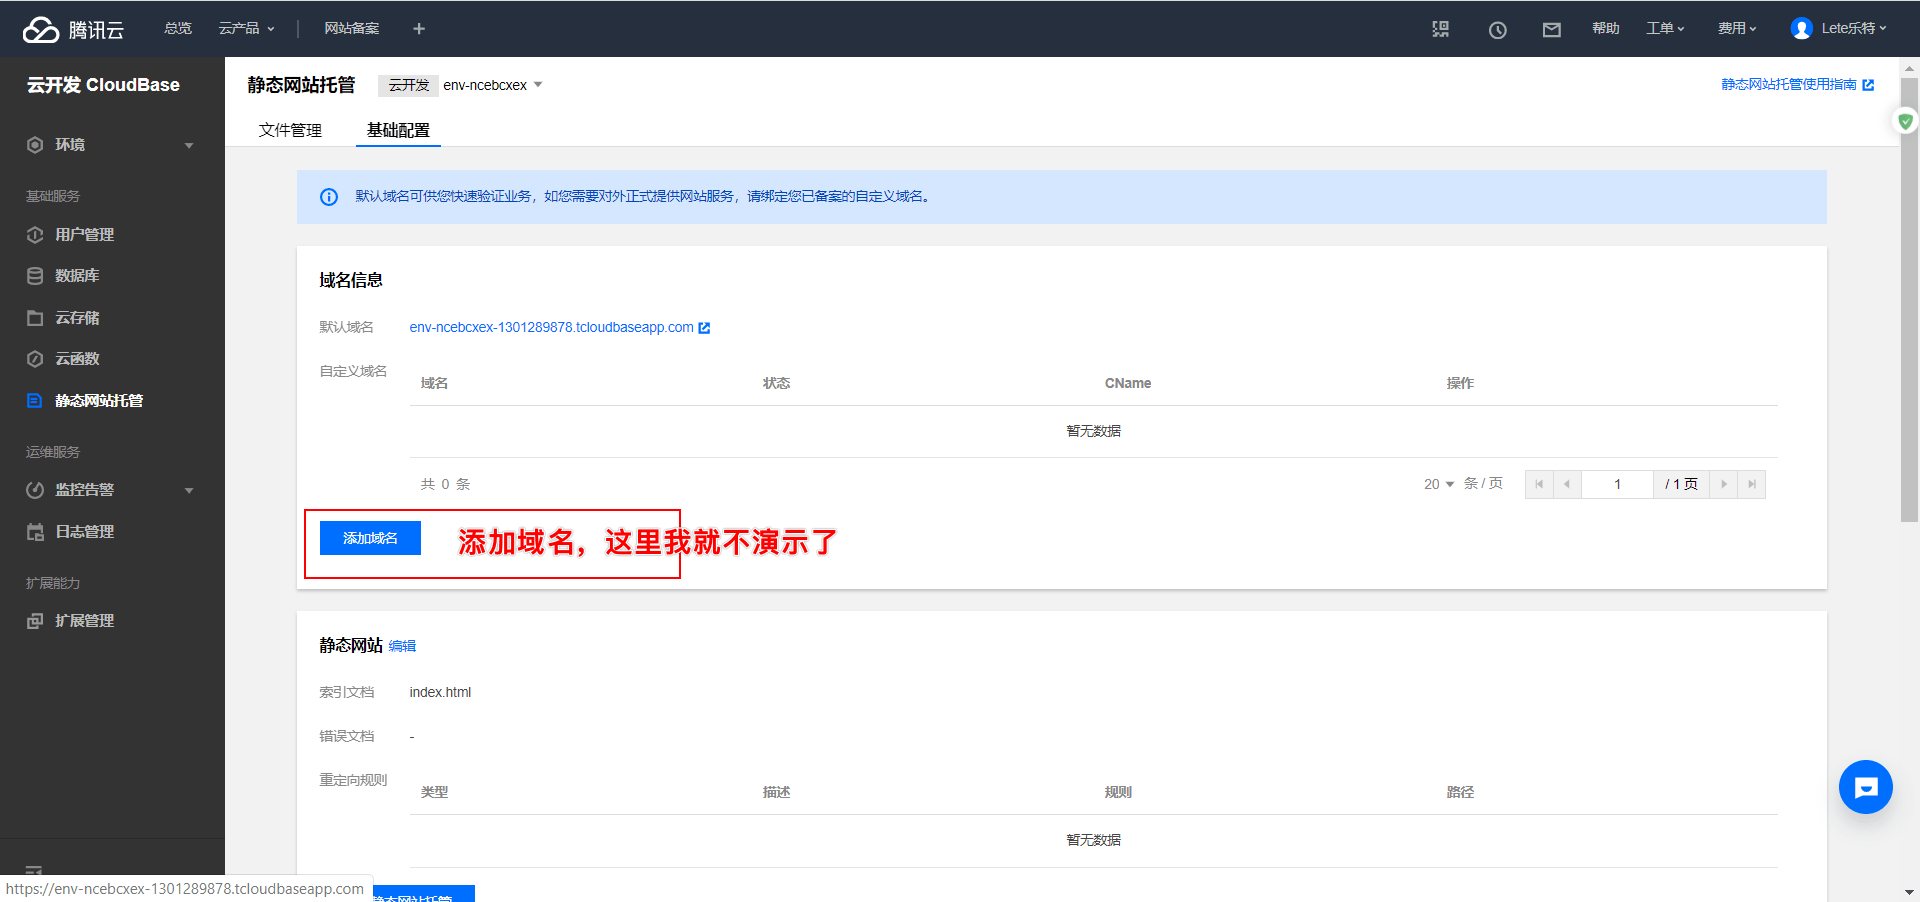Open the env-ncebcxex environment dropdown

[x=492, y=85]
